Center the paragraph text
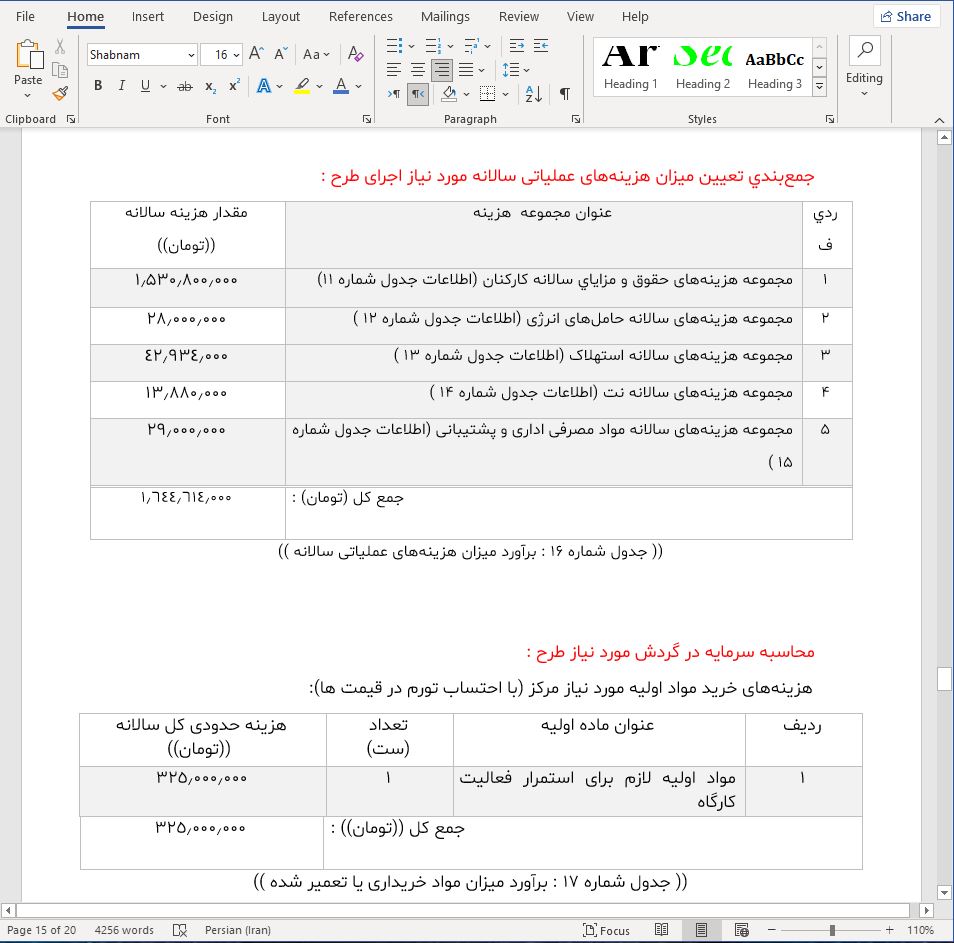The image size is (954, 943). 418,70
